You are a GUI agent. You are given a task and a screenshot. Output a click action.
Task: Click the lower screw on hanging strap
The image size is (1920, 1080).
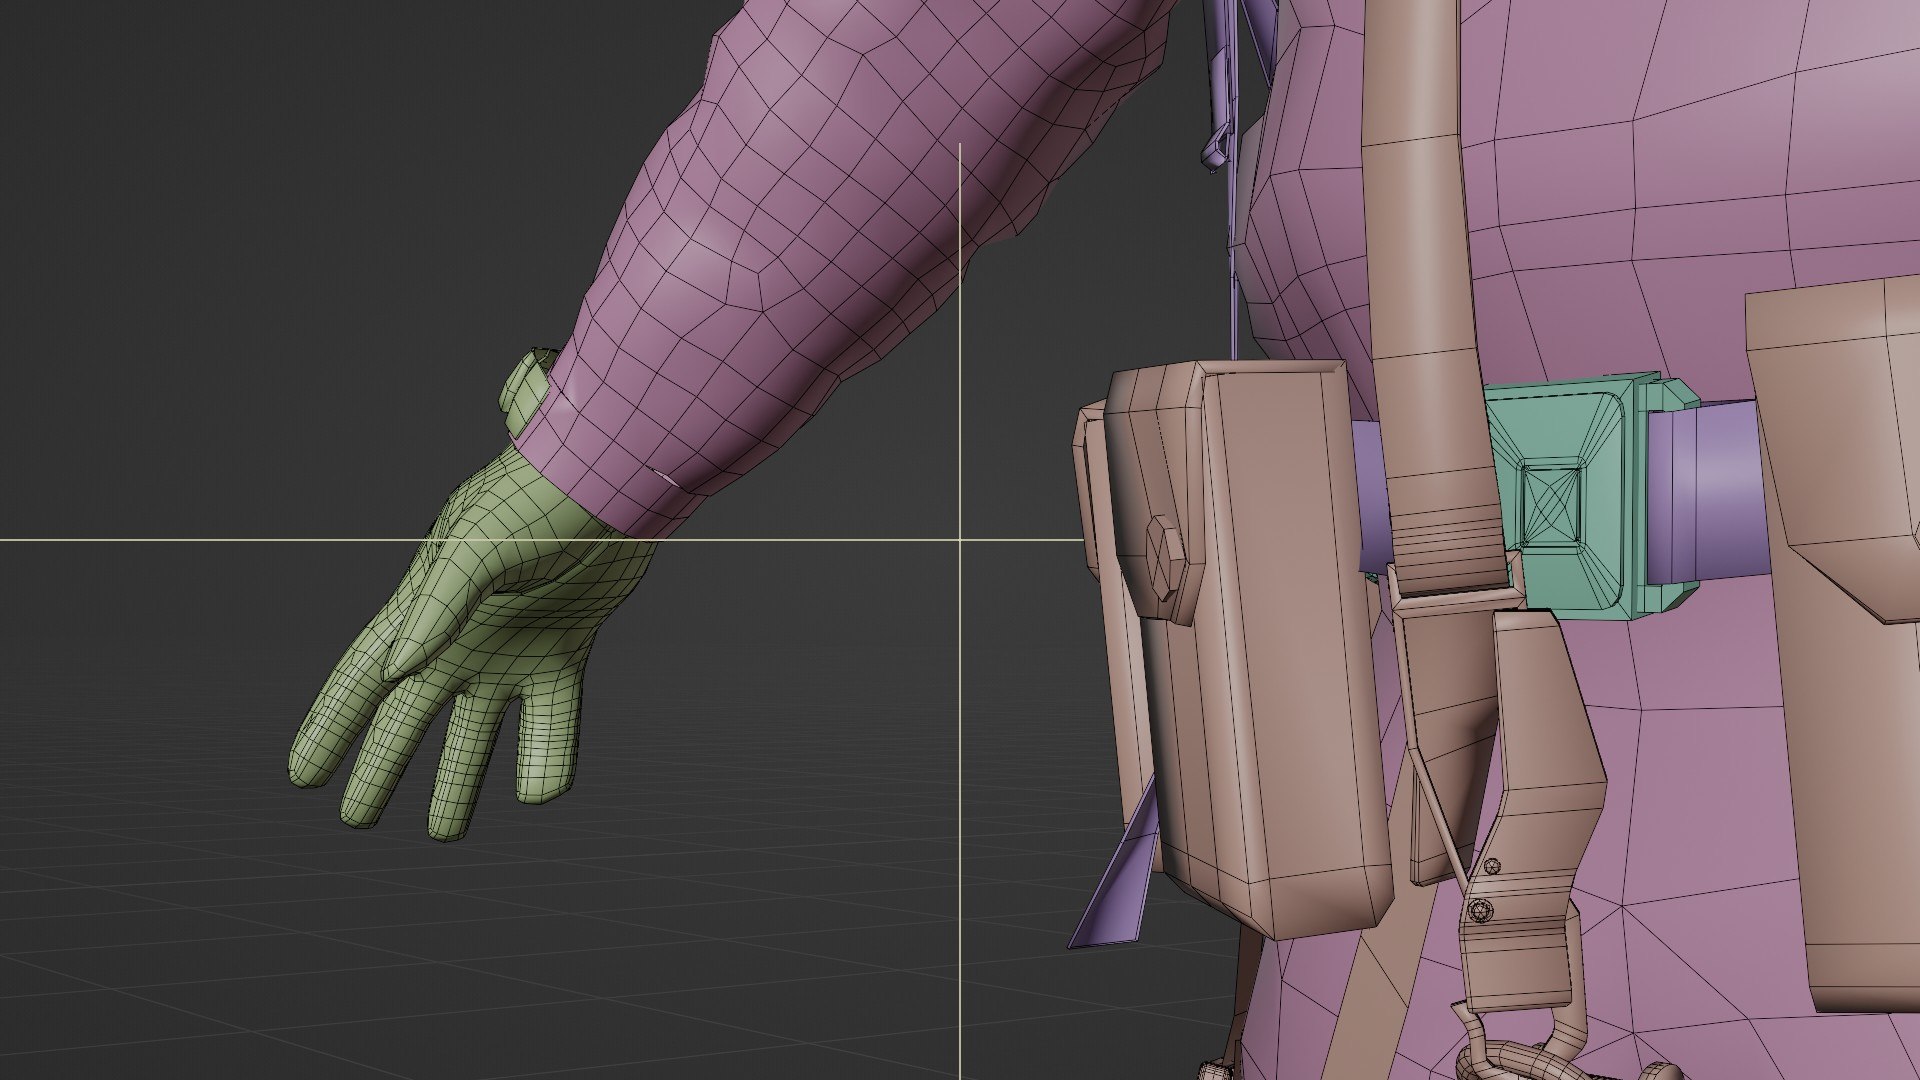tap(1481, 911)
